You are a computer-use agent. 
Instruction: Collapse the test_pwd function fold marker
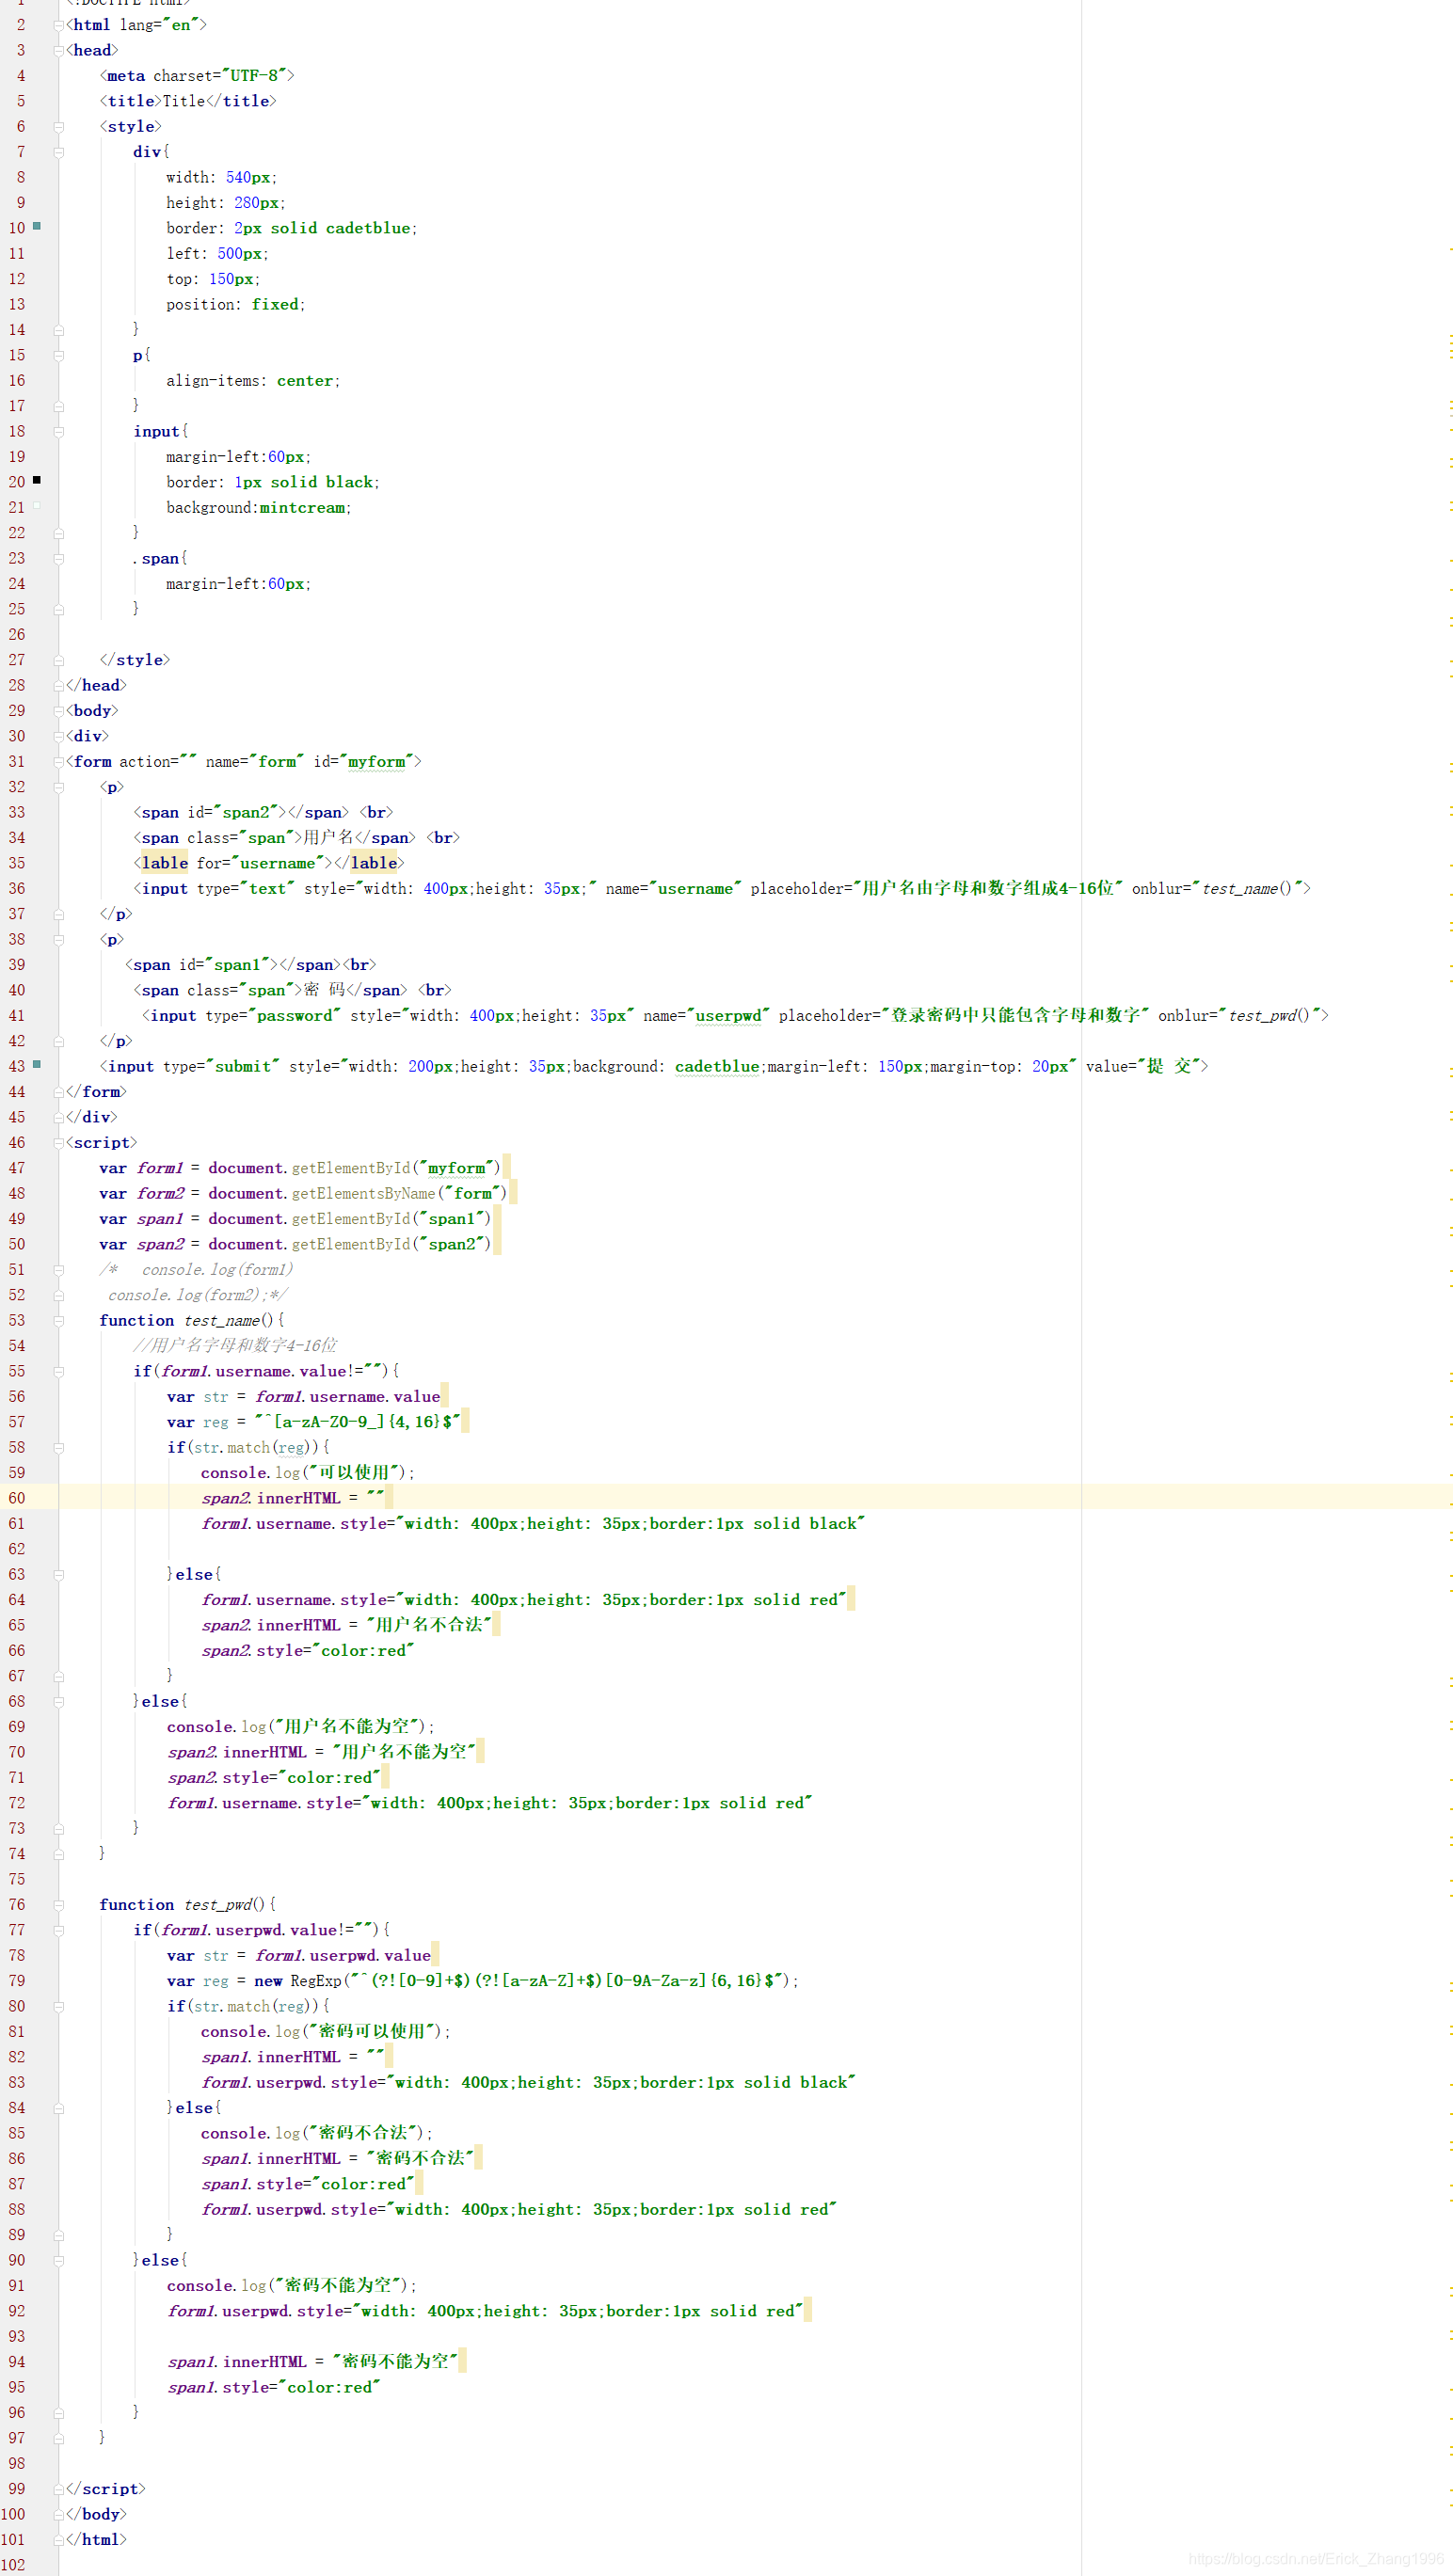click(x=58, y=1905)
